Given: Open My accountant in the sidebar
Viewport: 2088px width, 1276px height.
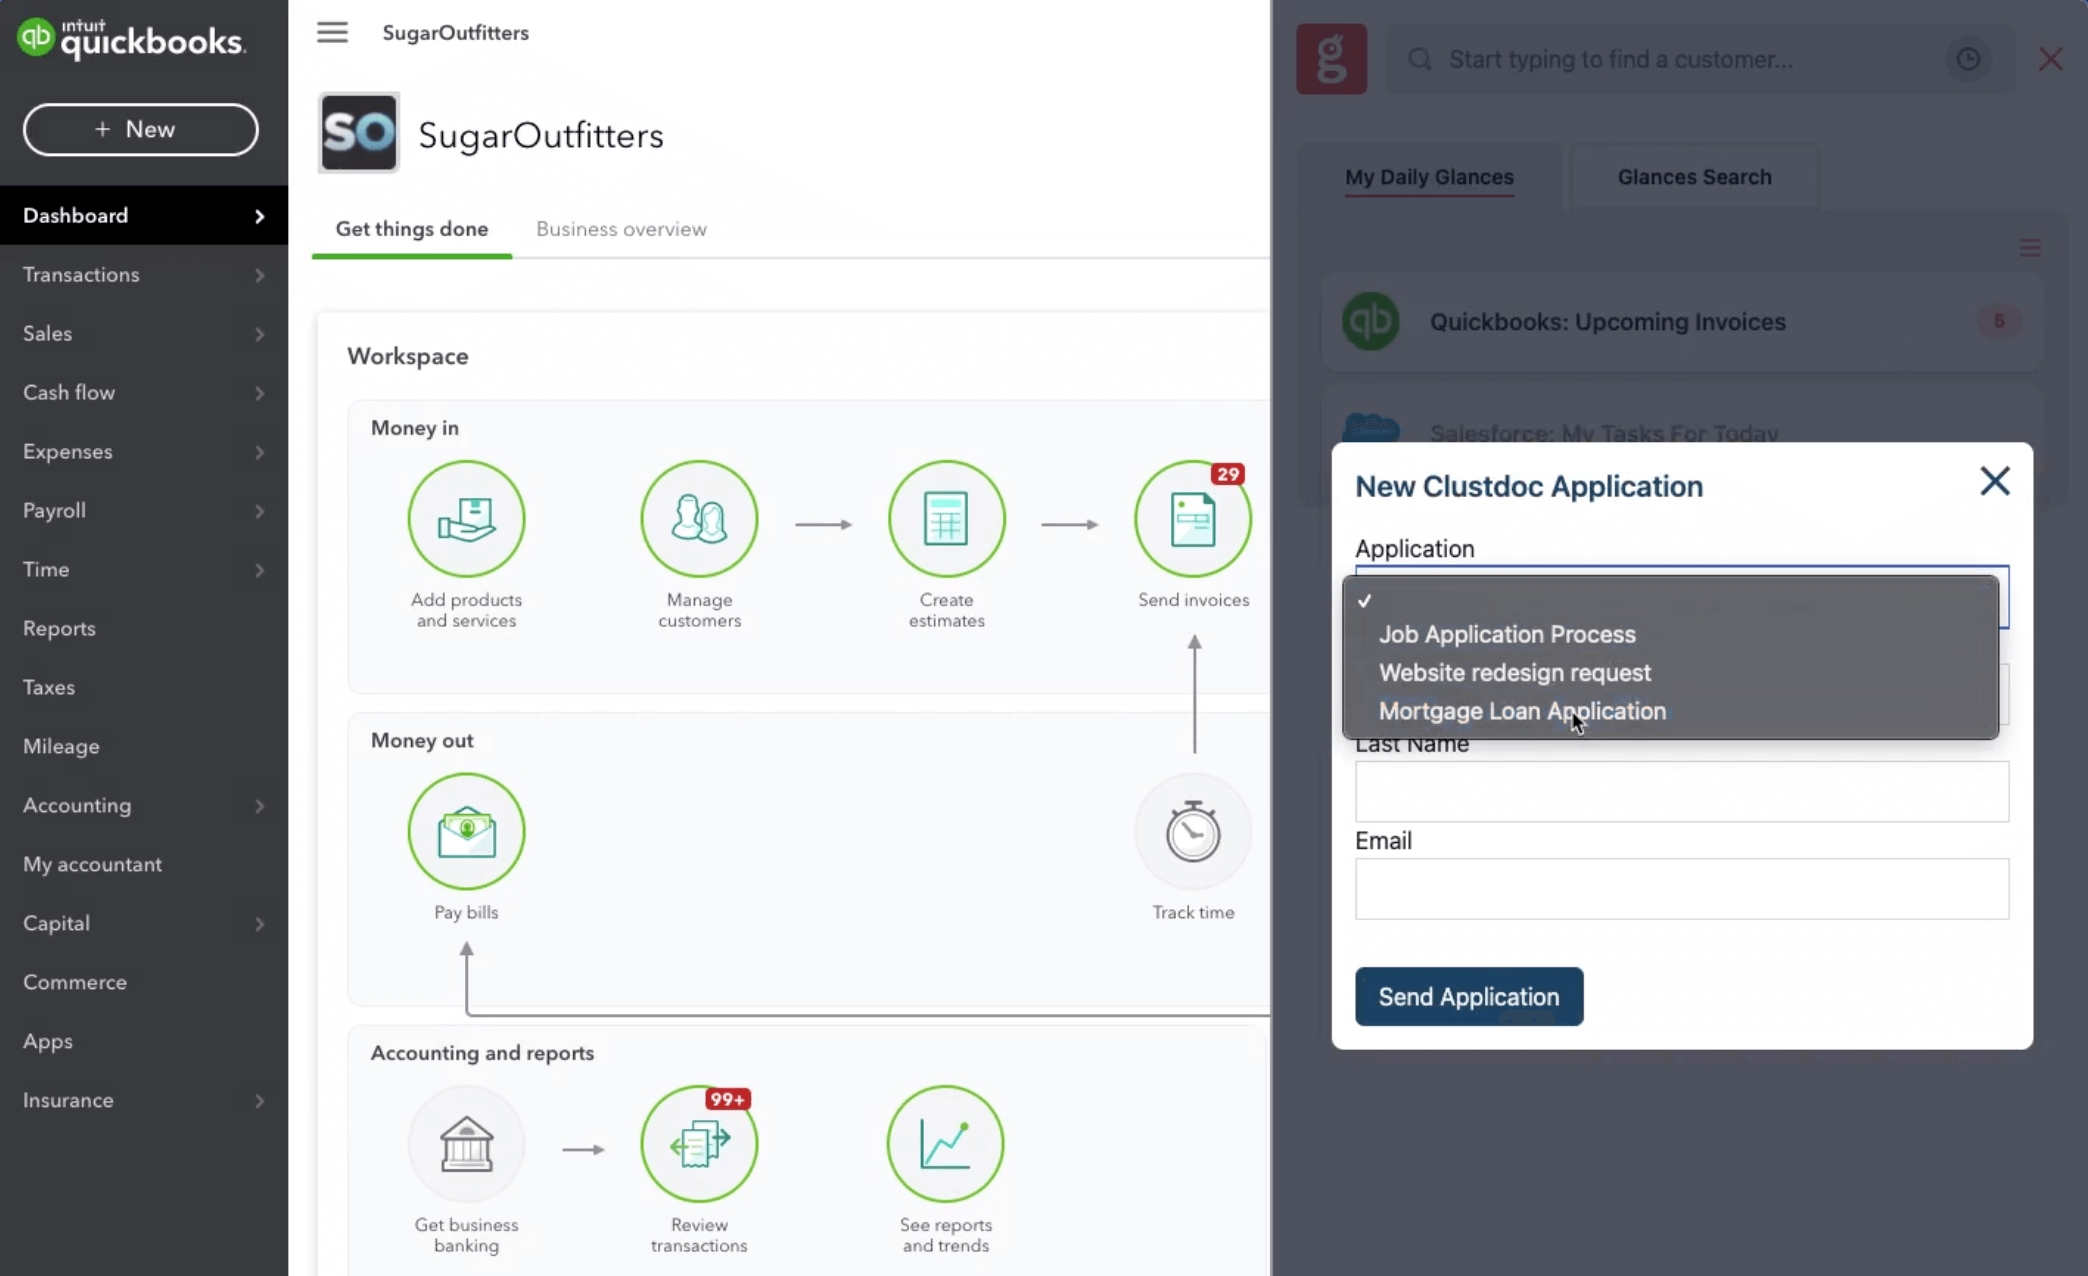Looking at the screenshot, I should click(144, 864).
